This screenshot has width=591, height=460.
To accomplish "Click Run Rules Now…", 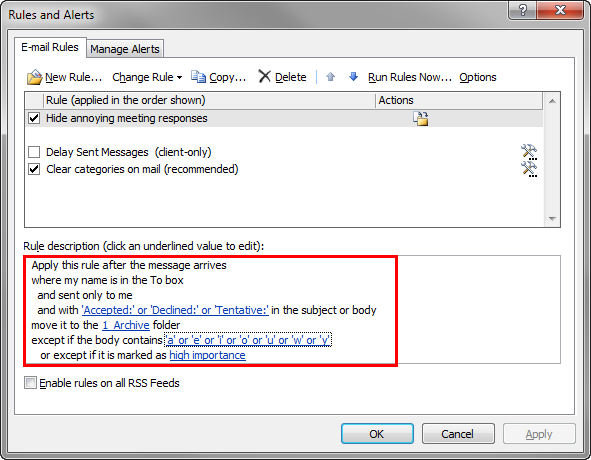I will (x=410, y=77).
